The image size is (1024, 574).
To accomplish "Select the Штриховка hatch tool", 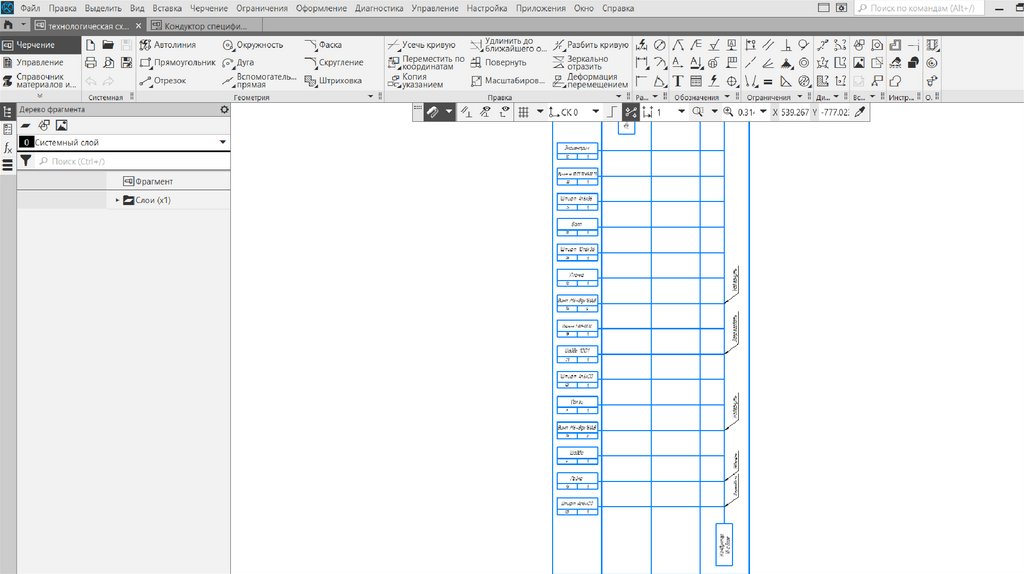I will (x=334, y=81).
